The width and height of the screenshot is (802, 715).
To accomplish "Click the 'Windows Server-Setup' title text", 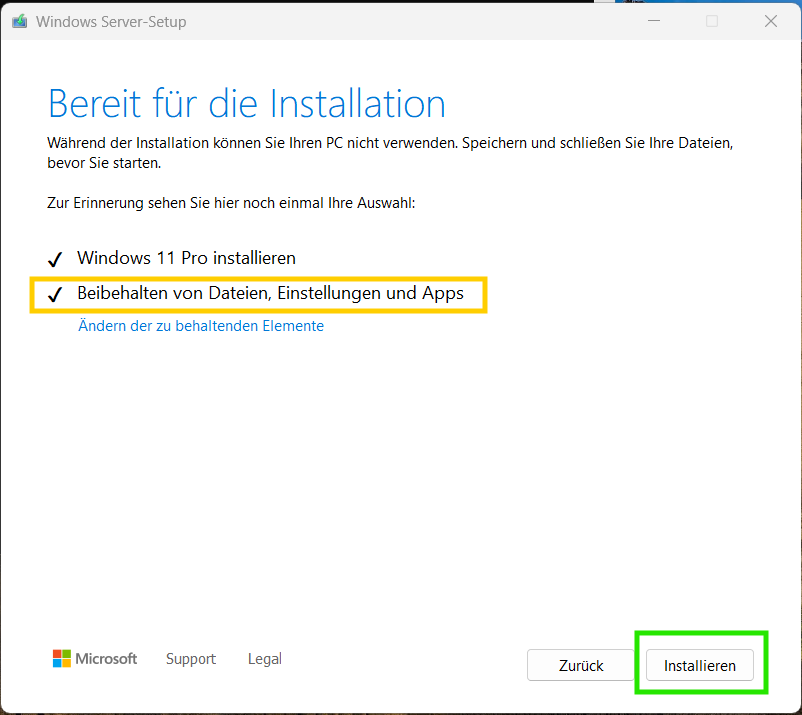I will pos(111,22).
